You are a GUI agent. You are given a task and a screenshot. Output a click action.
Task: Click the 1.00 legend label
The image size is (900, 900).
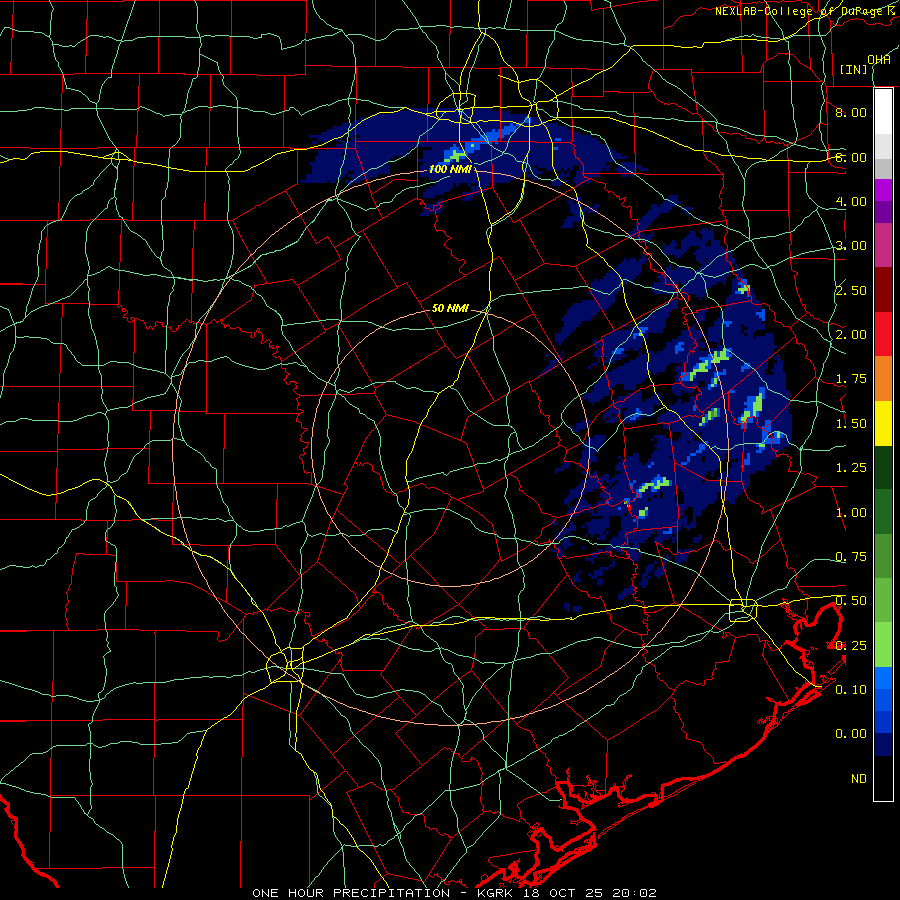point(851,513)
